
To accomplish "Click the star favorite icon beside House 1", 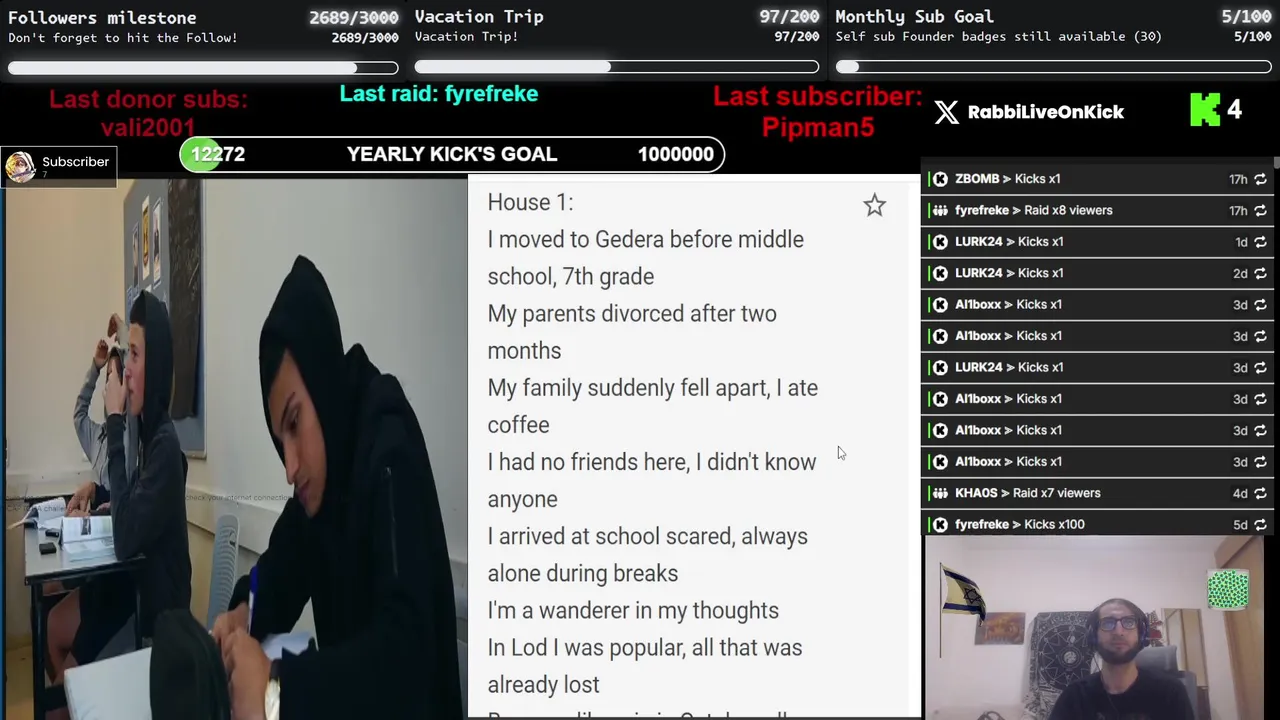I will click(875, 205).
